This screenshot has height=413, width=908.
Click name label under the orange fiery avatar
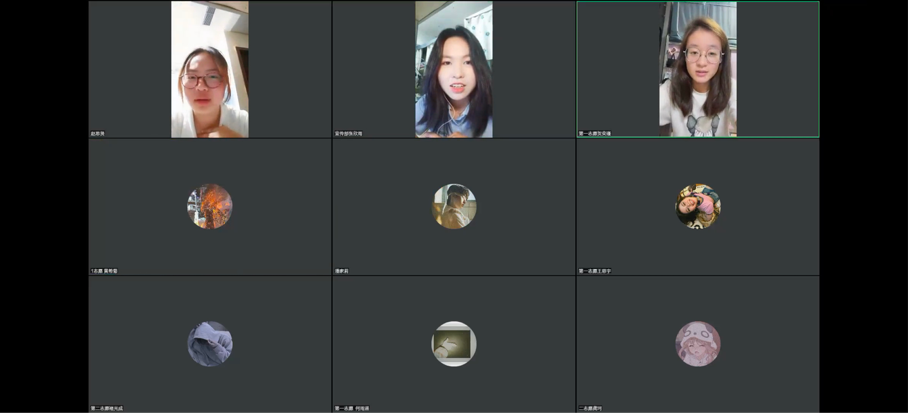(x=104, y=271)
